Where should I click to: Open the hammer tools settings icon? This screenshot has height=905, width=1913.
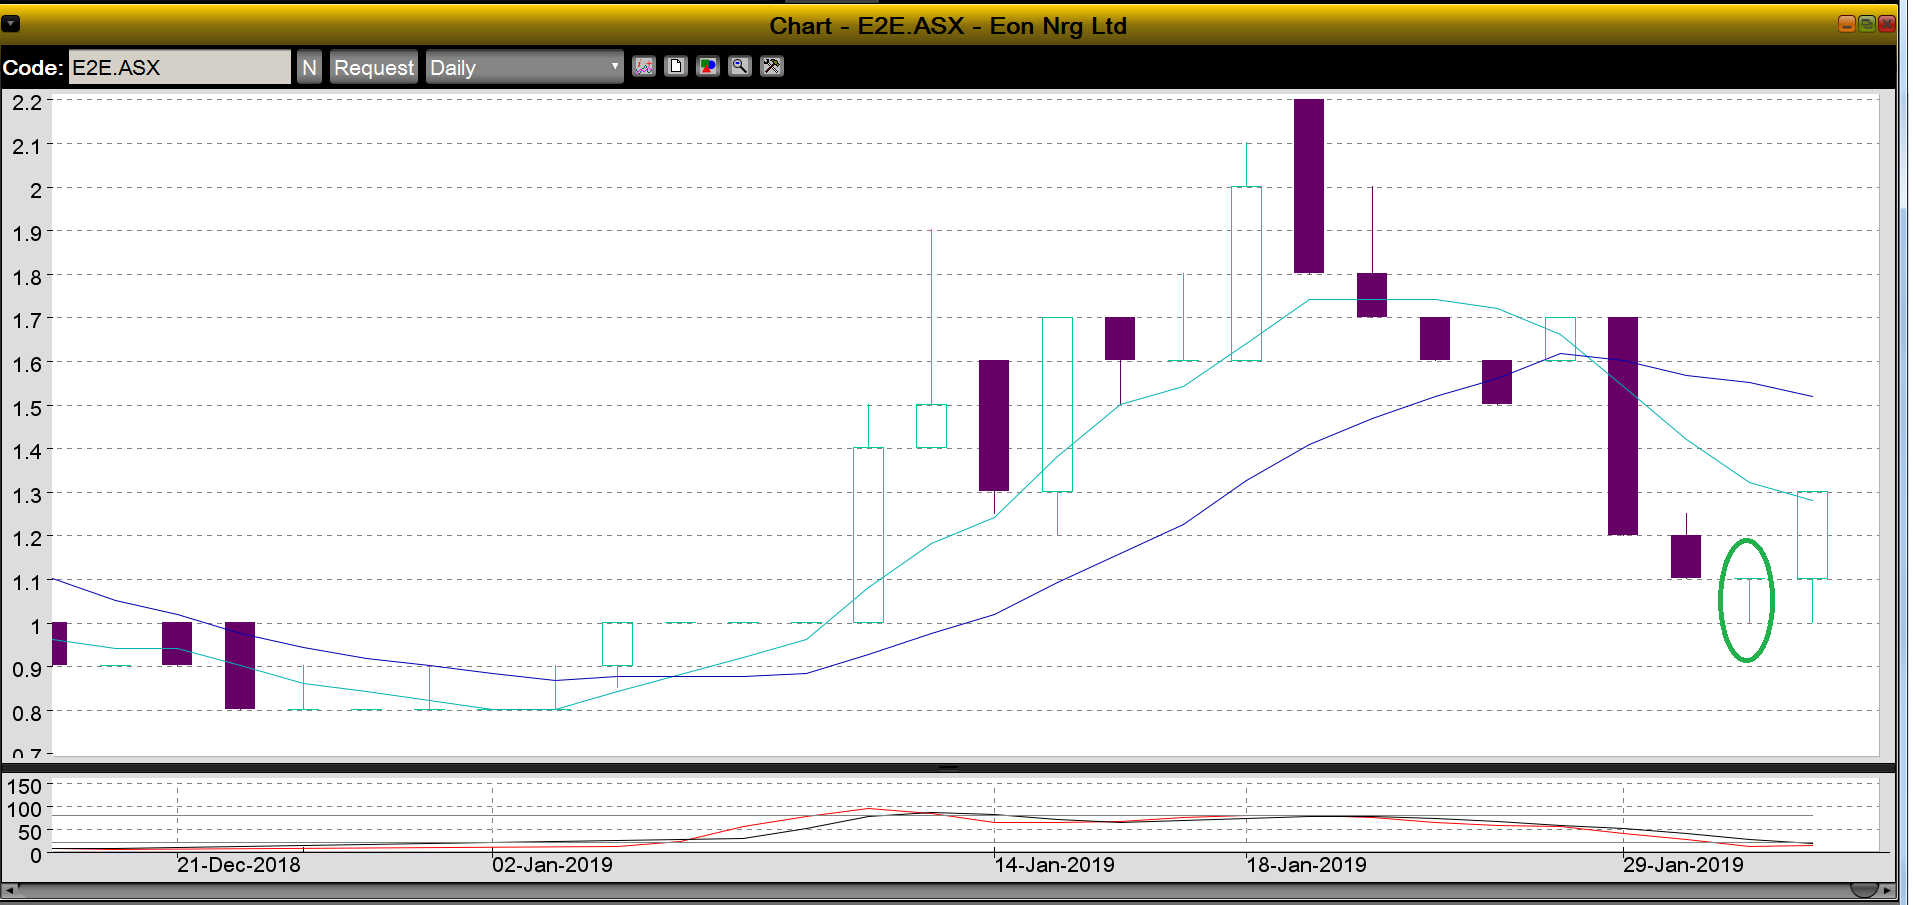coord(772,67)
